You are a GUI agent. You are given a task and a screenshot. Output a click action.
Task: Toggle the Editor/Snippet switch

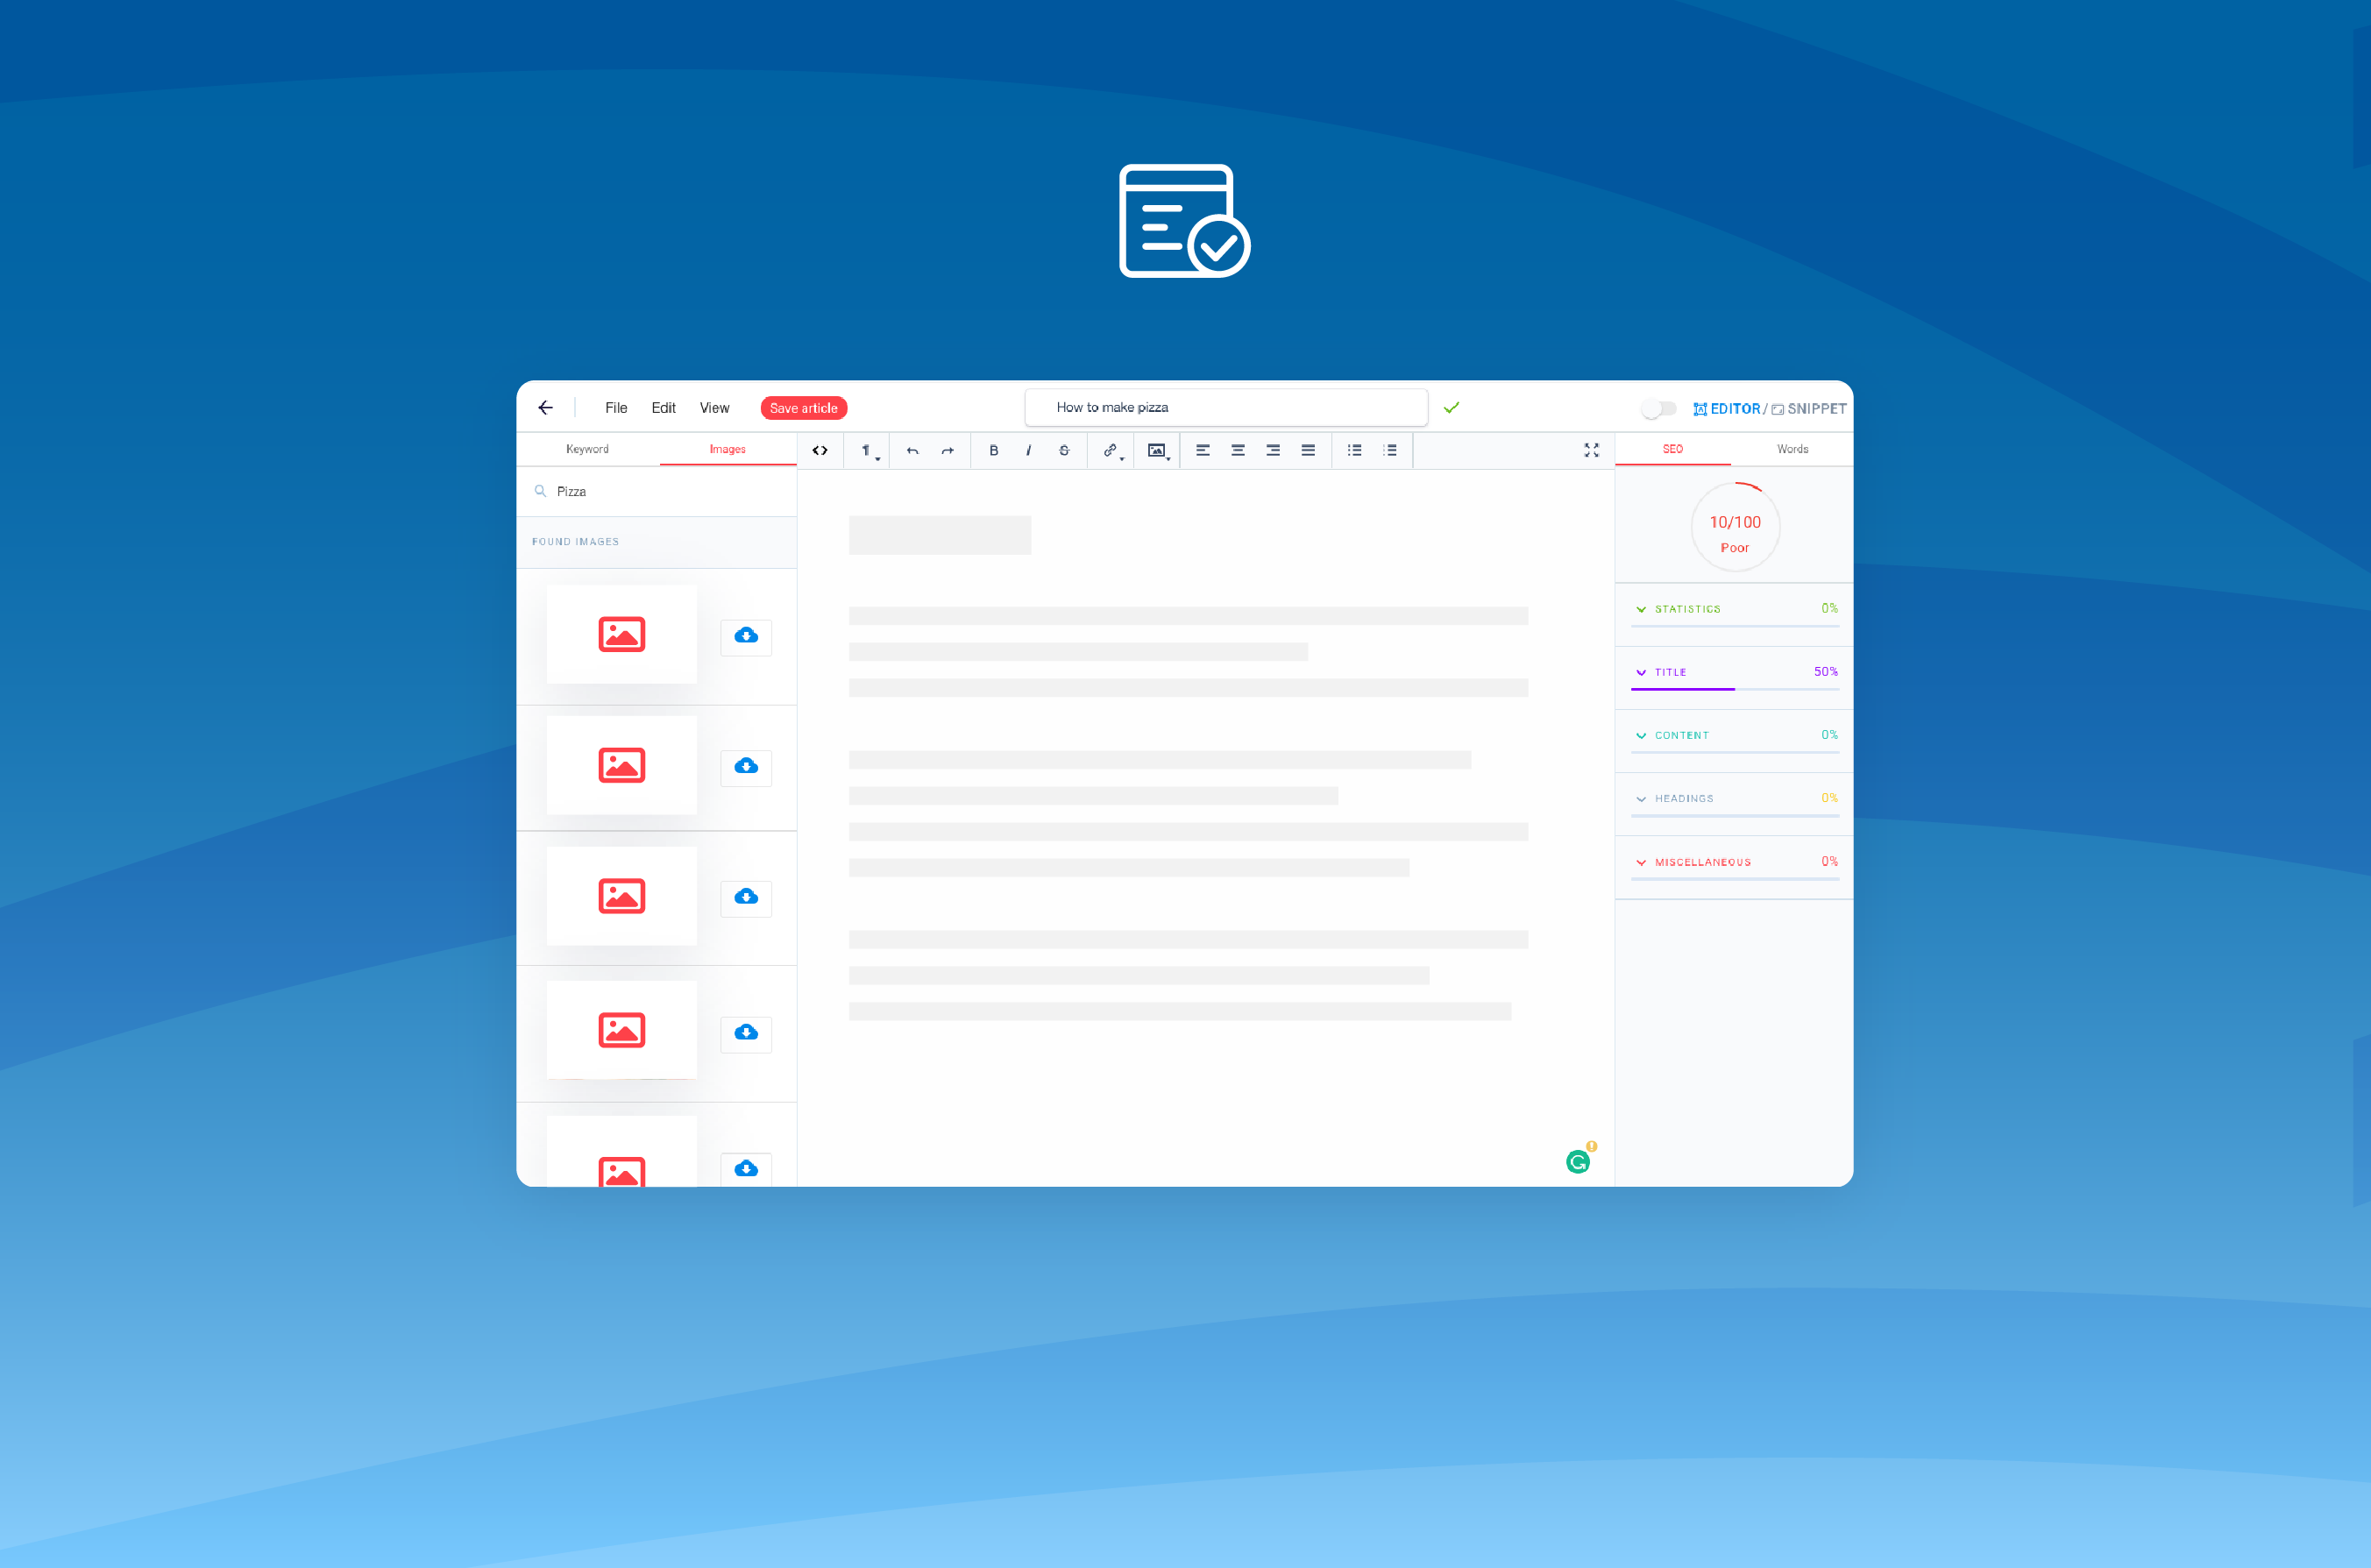click(1658, 408)
